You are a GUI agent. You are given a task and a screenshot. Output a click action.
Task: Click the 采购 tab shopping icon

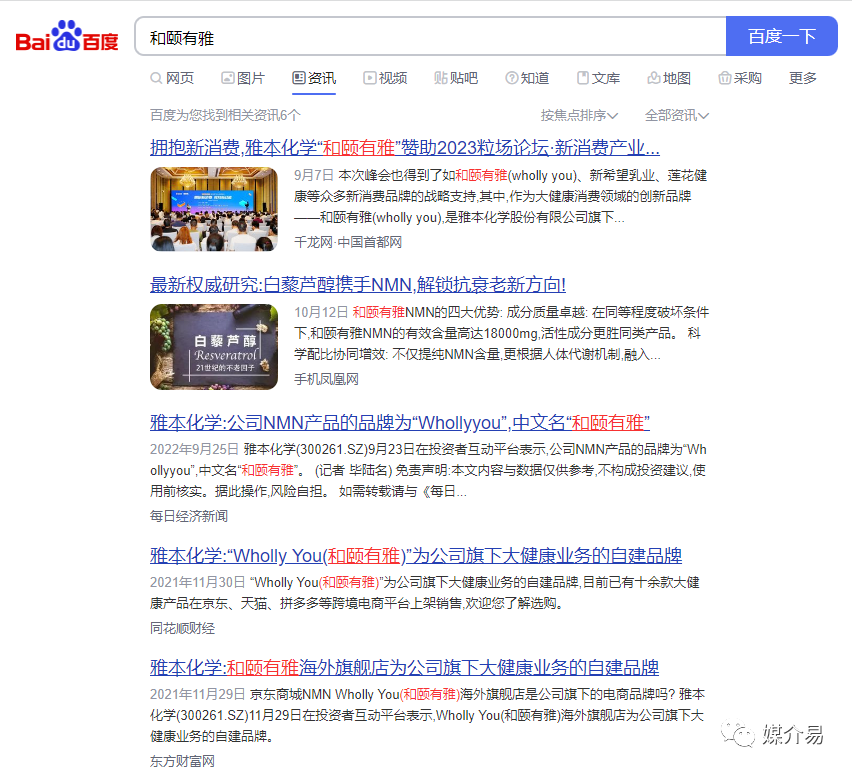(724, 78)
